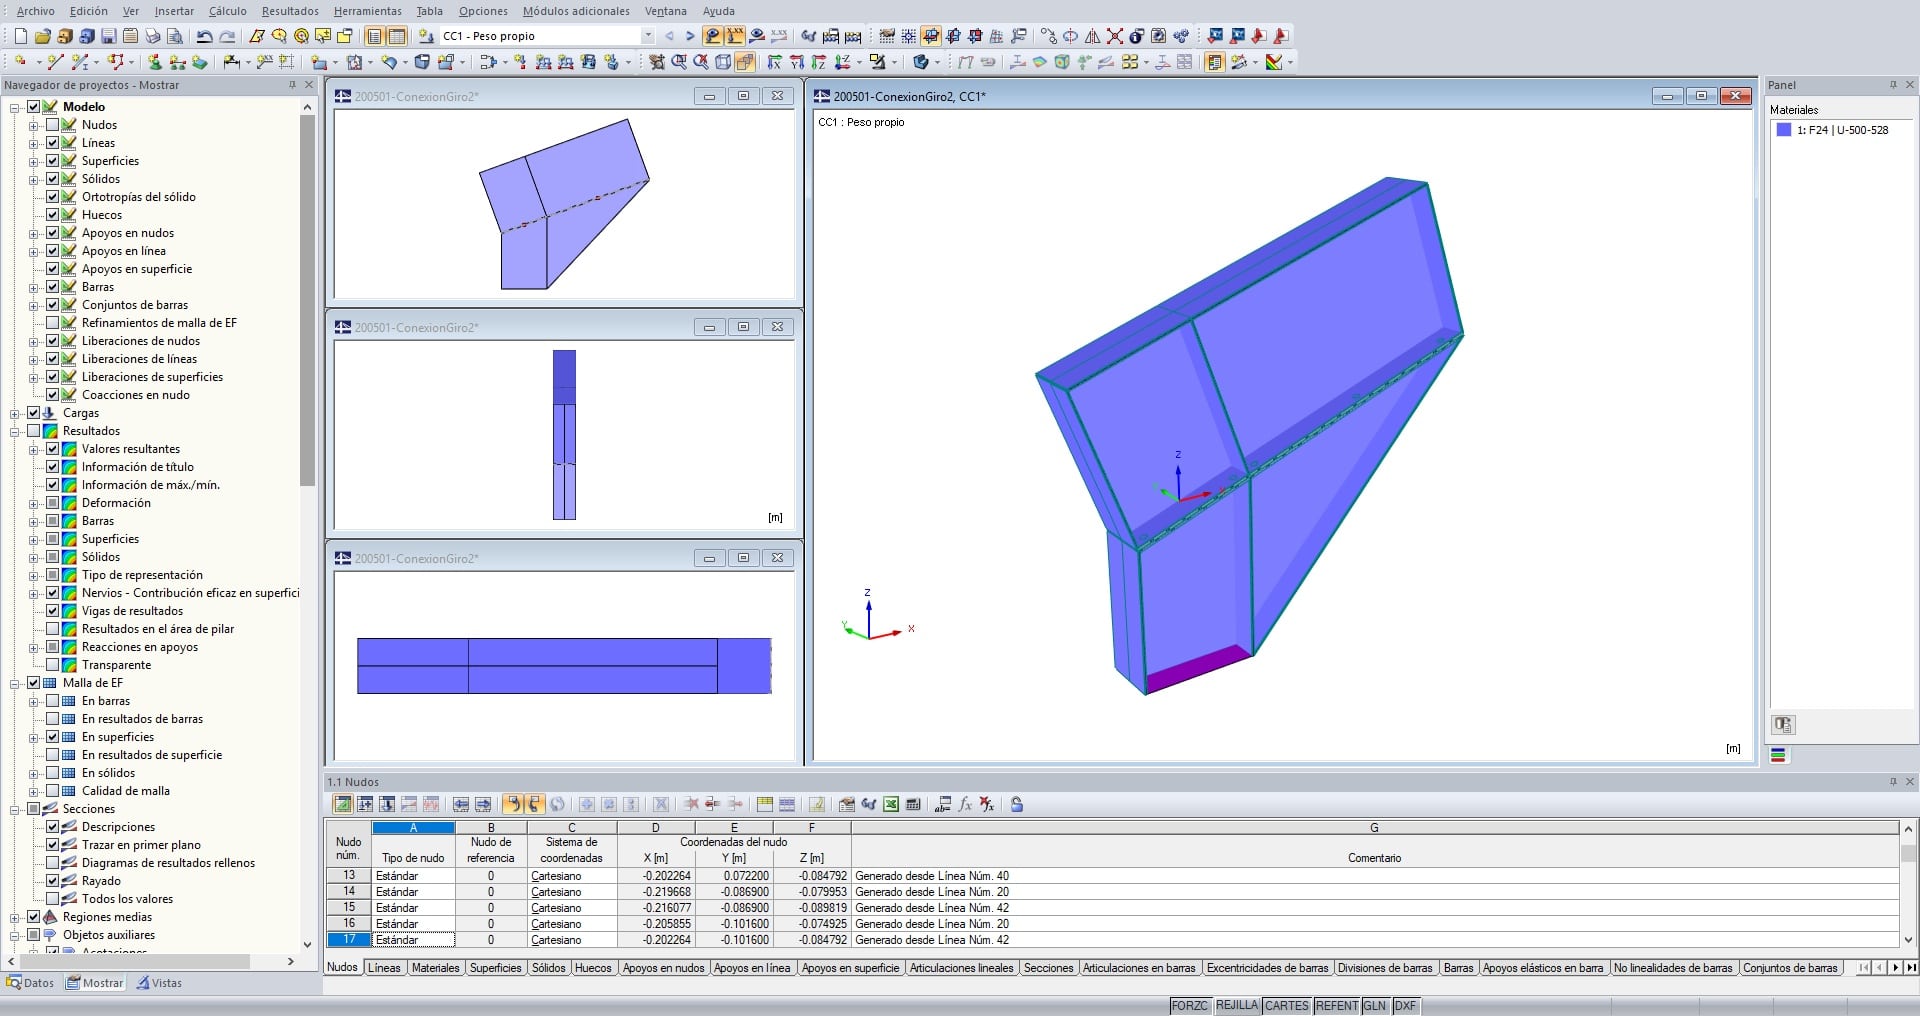
Task: Click the Datos navigator tab button
Action: coord(30,983)
